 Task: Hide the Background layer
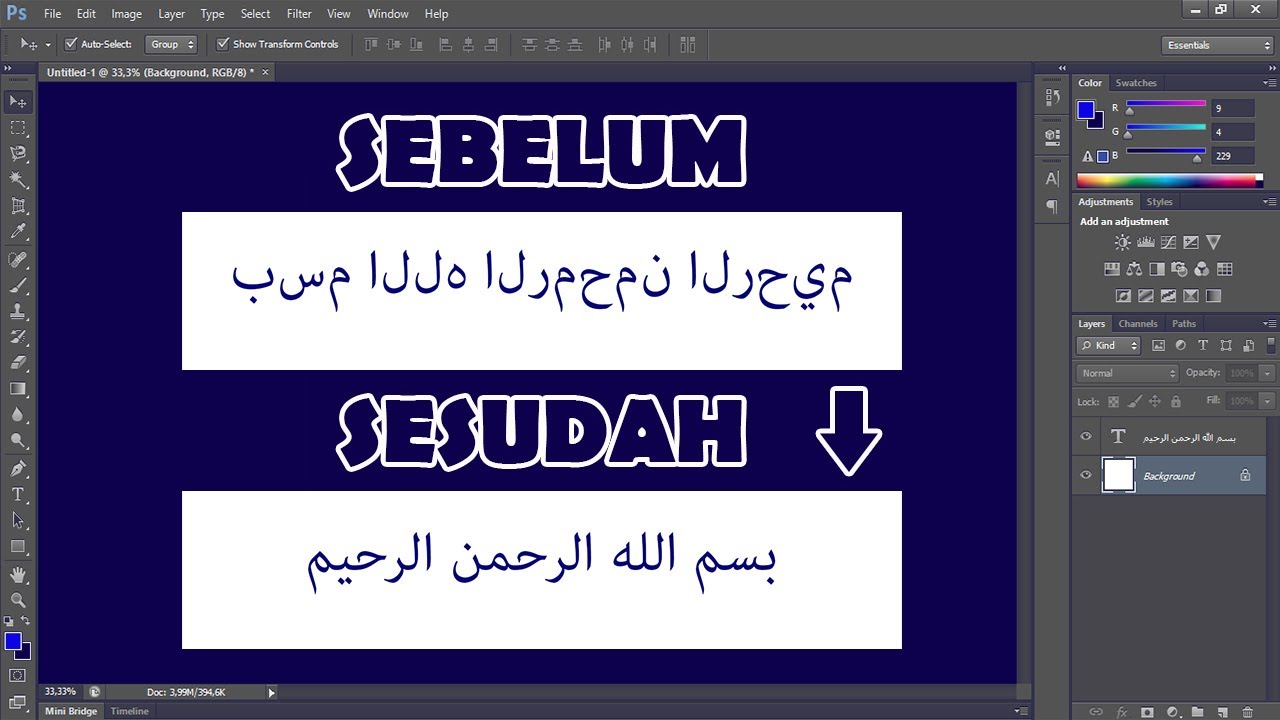[1086, 475]
